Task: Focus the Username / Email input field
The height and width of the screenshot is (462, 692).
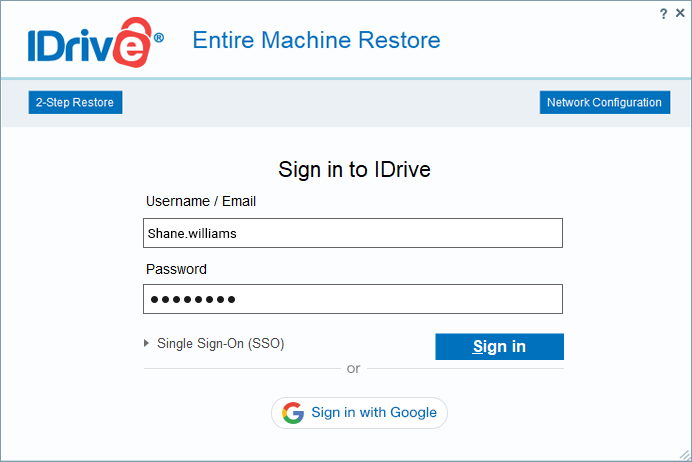Action: 353,233
